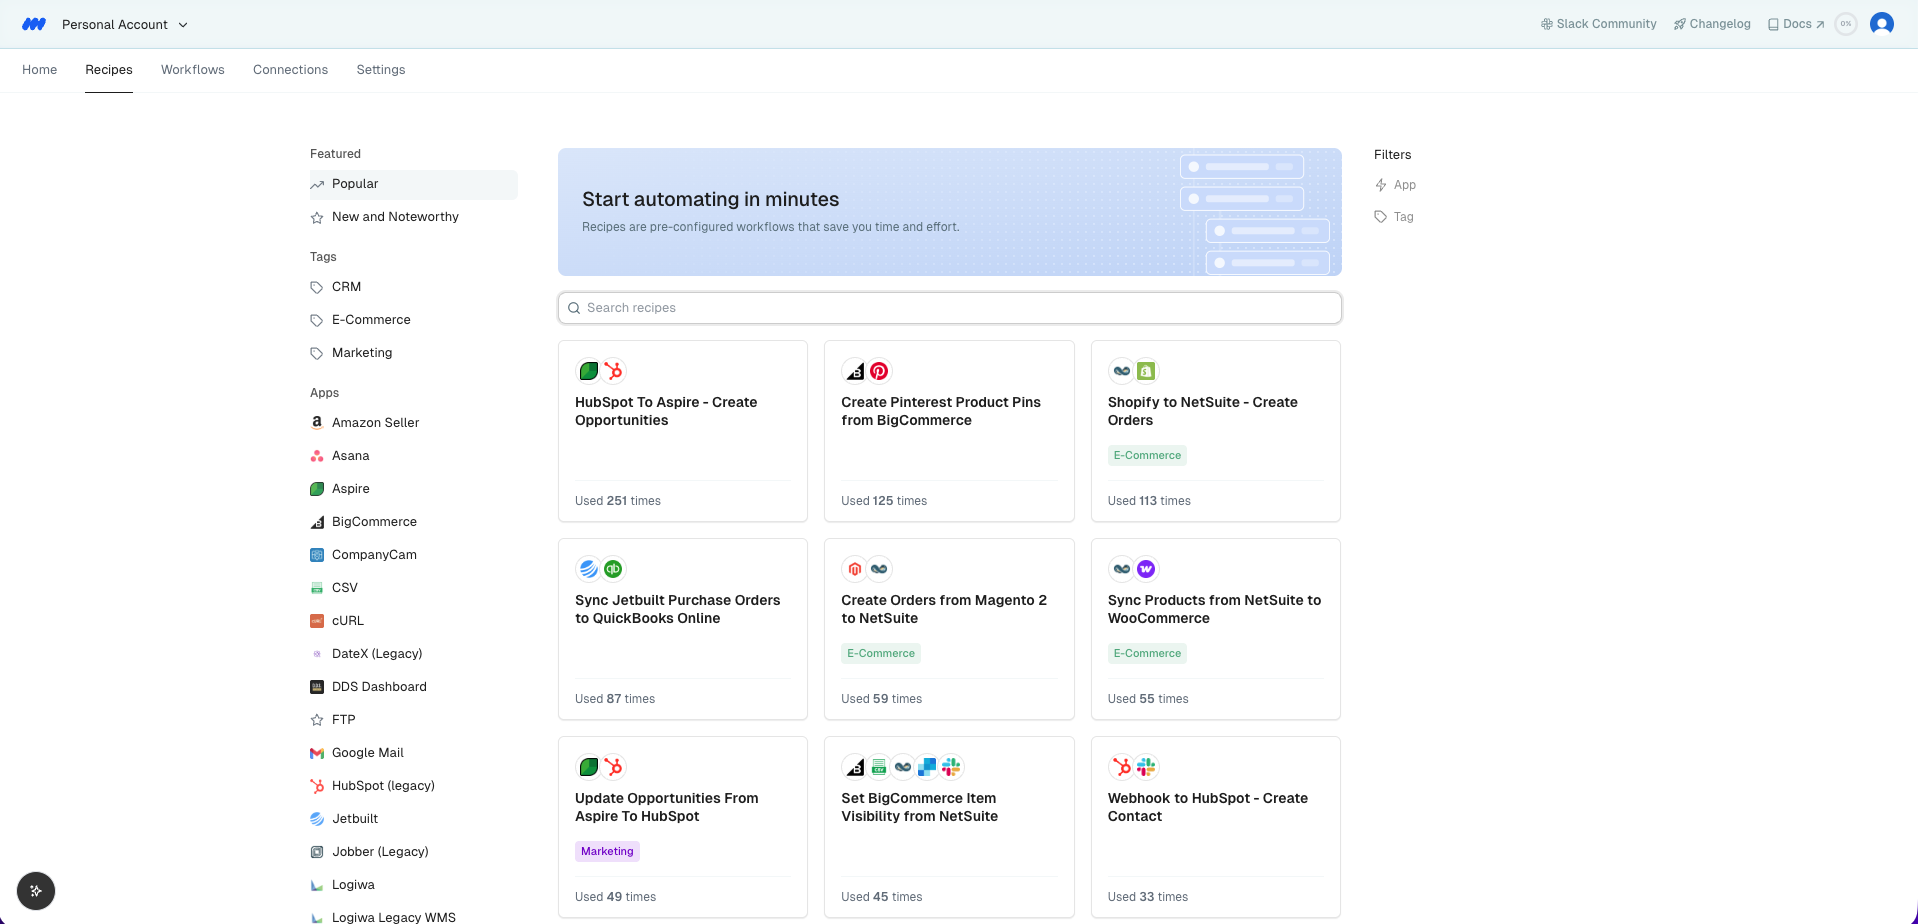Click Slack icon on Webhook to HubSpot card
The image size is (1918, 924).
(1146, 767)
